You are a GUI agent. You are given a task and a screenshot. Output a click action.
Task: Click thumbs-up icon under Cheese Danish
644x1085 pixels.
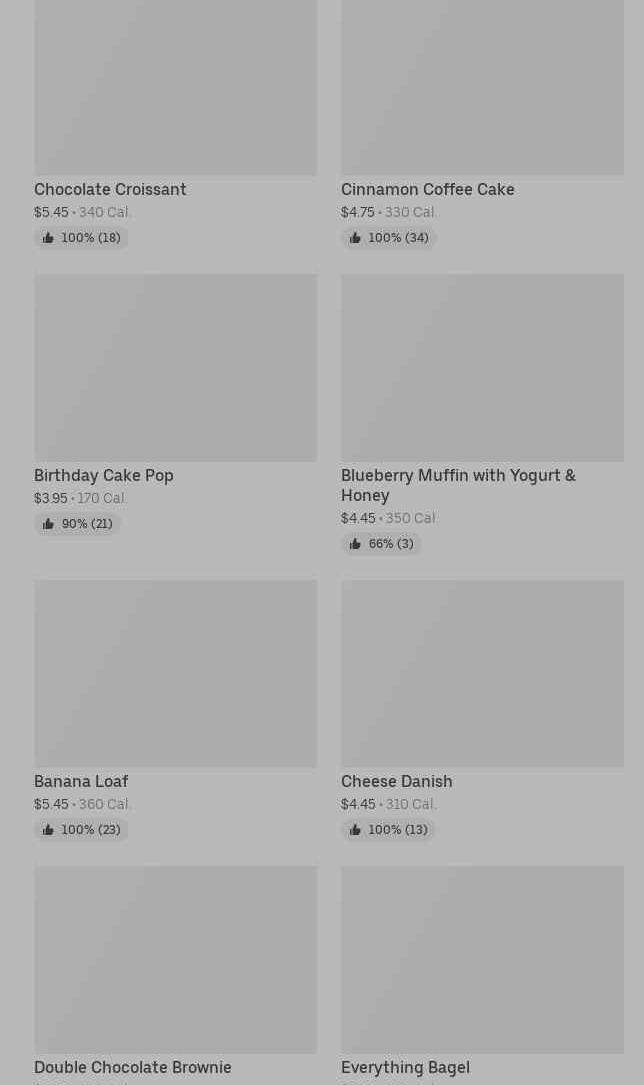[355, 830]
